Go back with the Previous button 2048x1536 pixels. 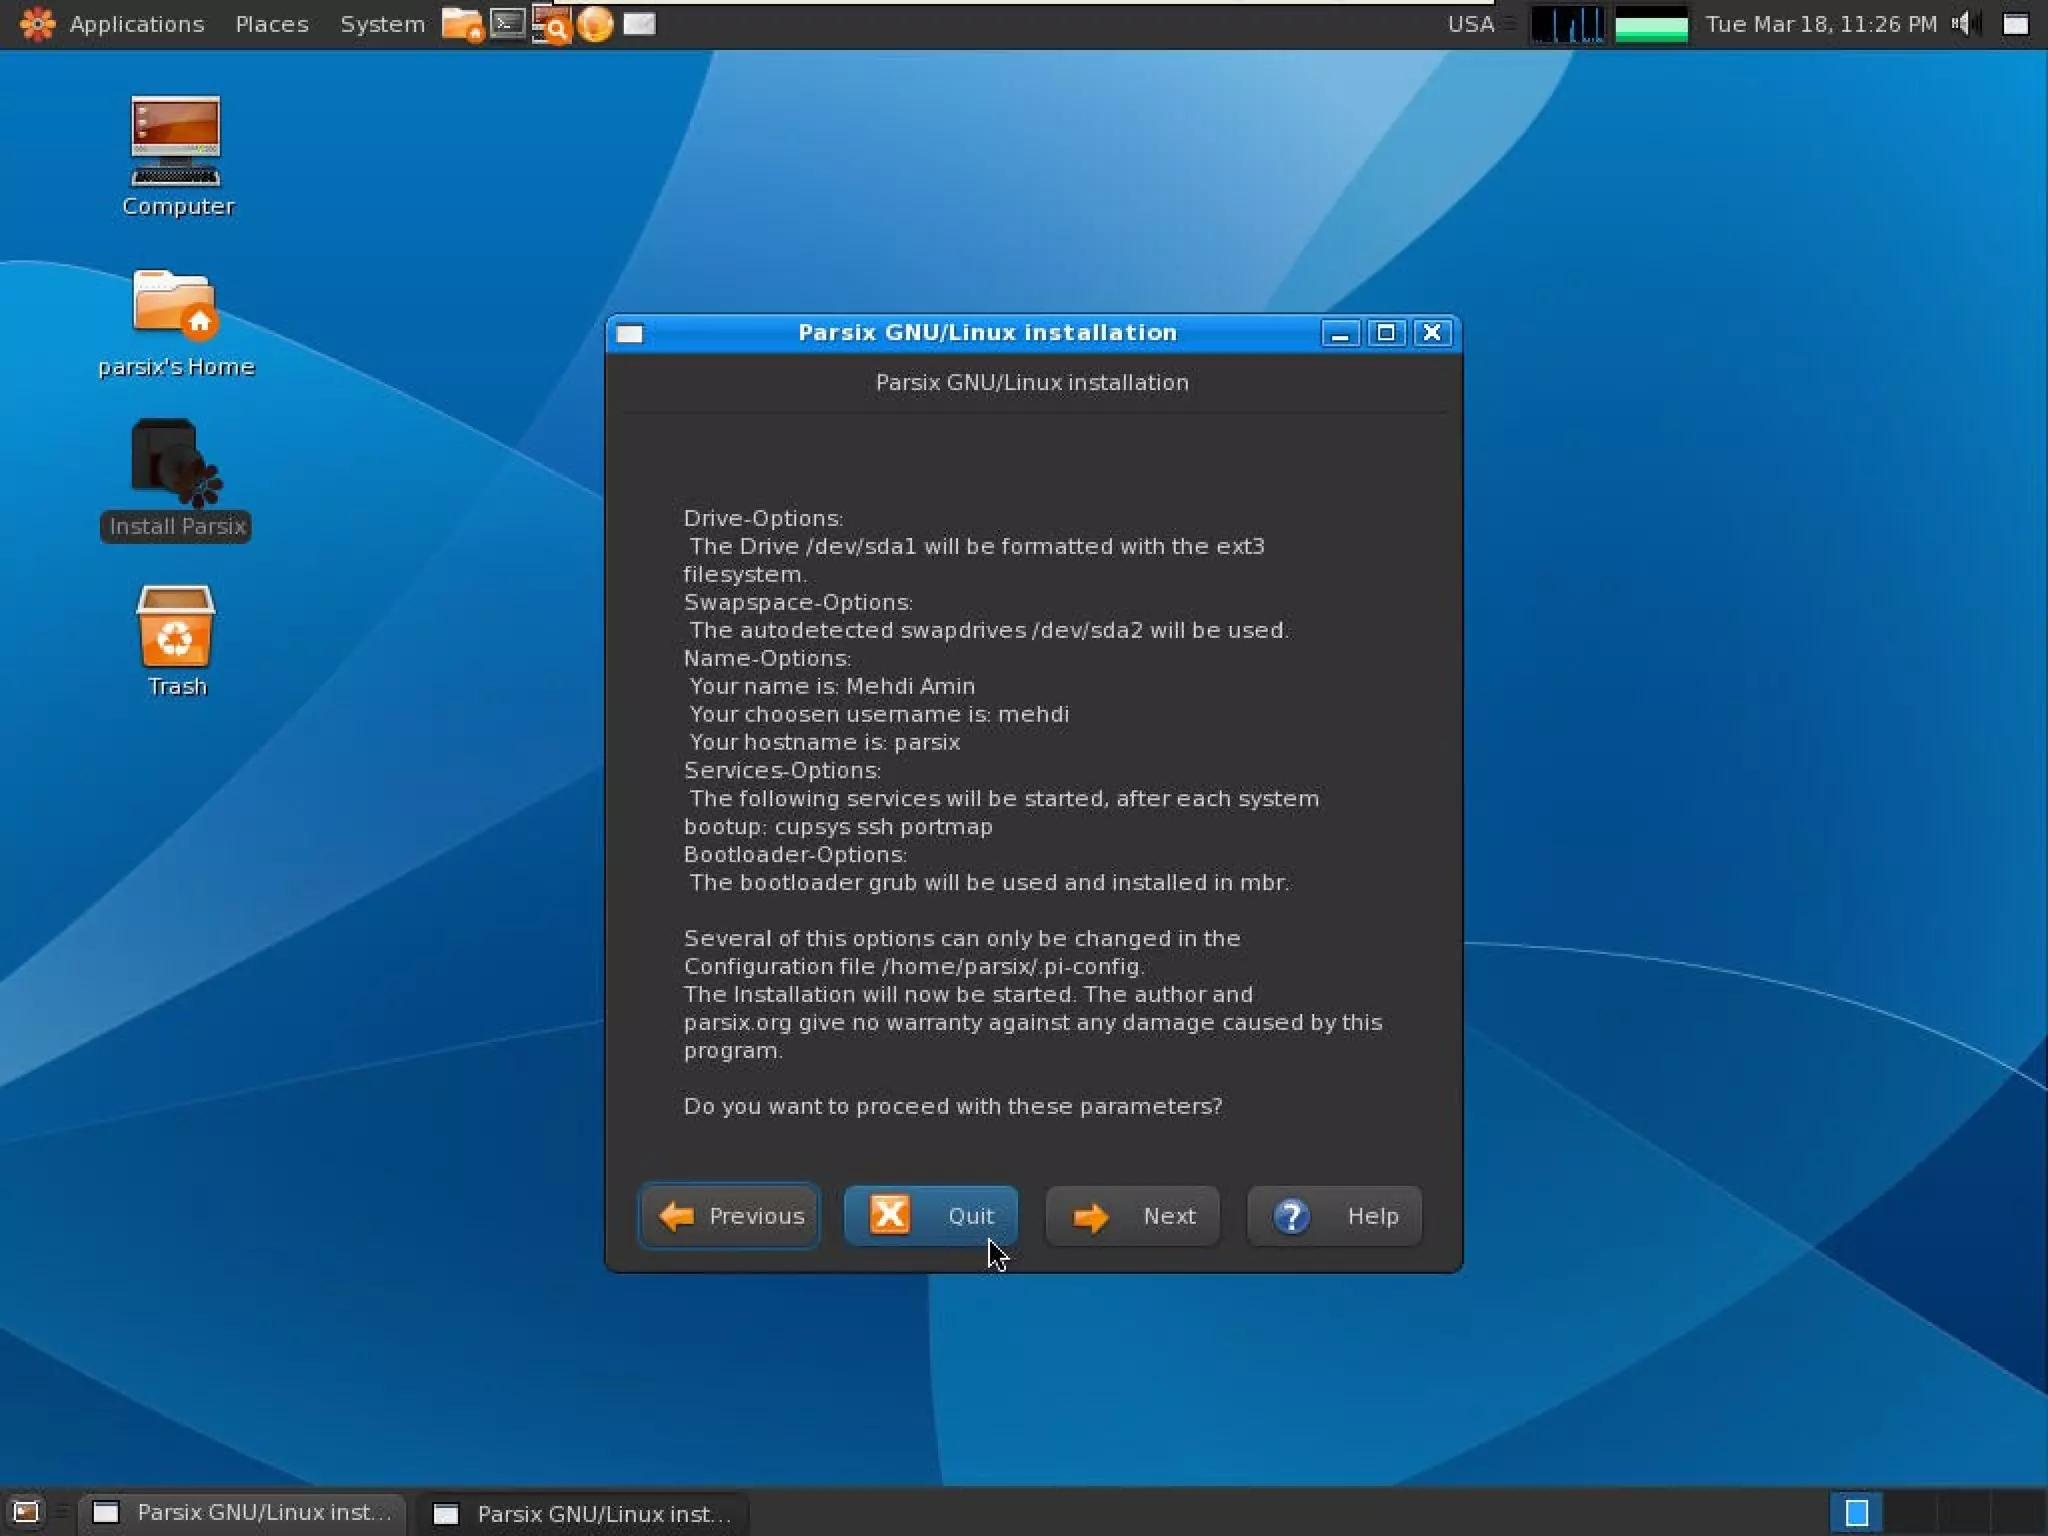(730, 1216)
